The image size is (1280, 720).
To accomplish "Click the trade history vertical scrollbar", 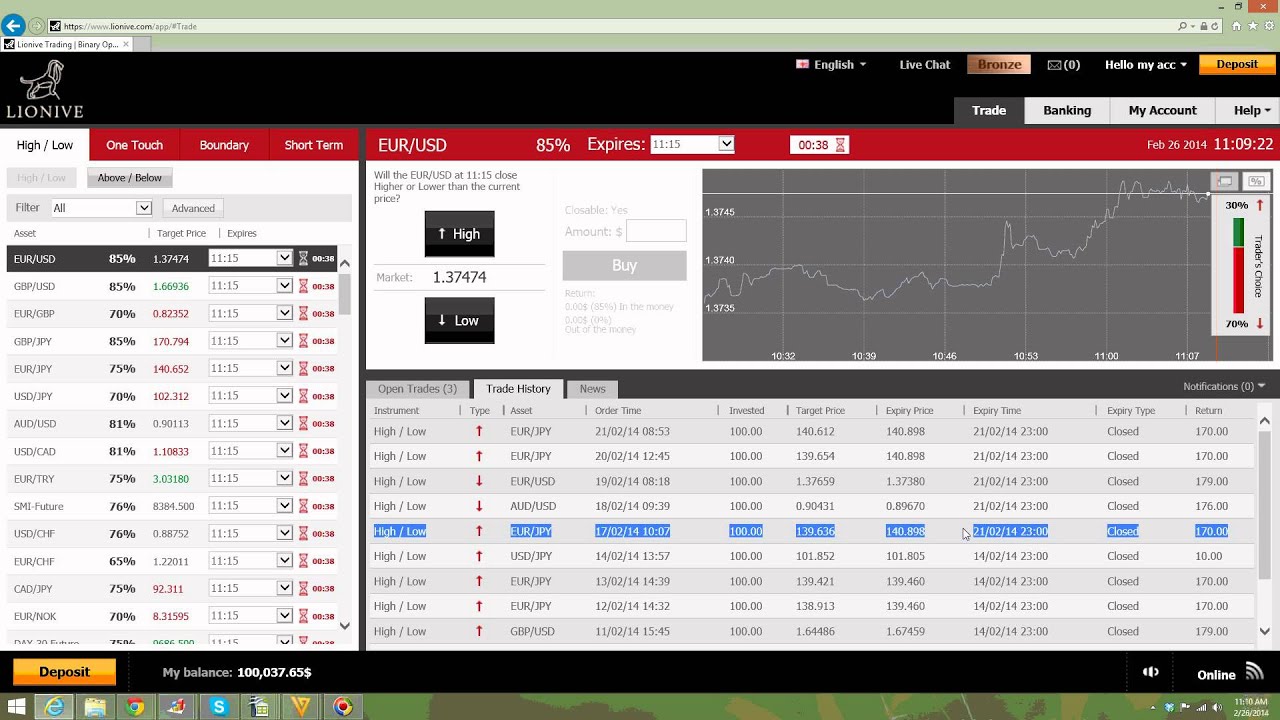I will click(1264, 505).
